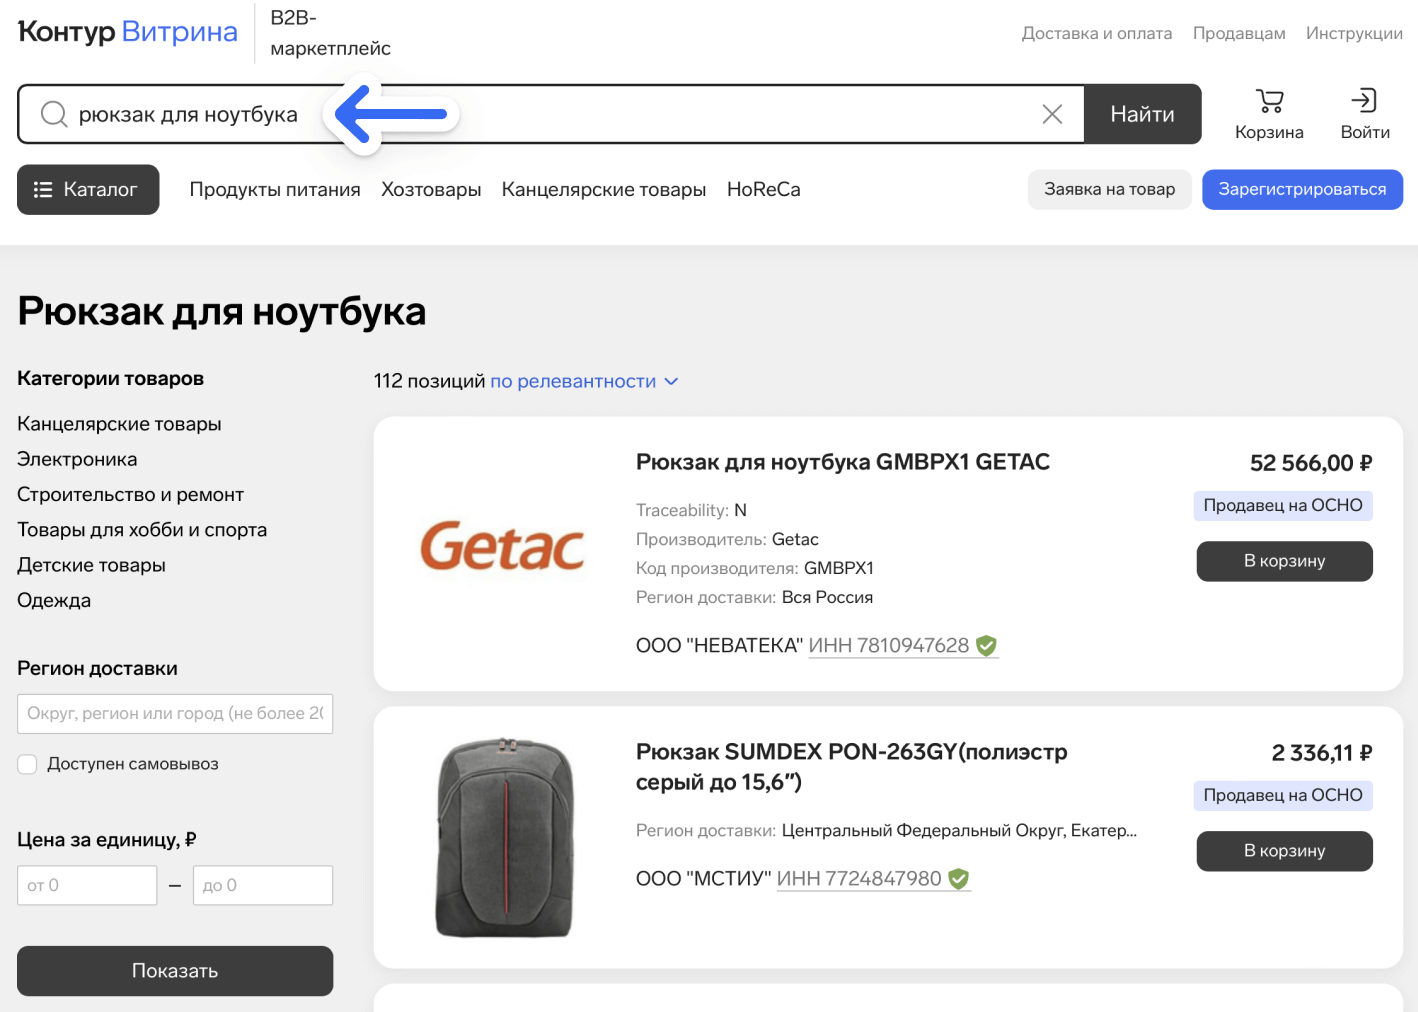This screenshot has height=1012, width=1418.
Task: Click the verified shield next to ИНН 7724847980
Action: 958,879
